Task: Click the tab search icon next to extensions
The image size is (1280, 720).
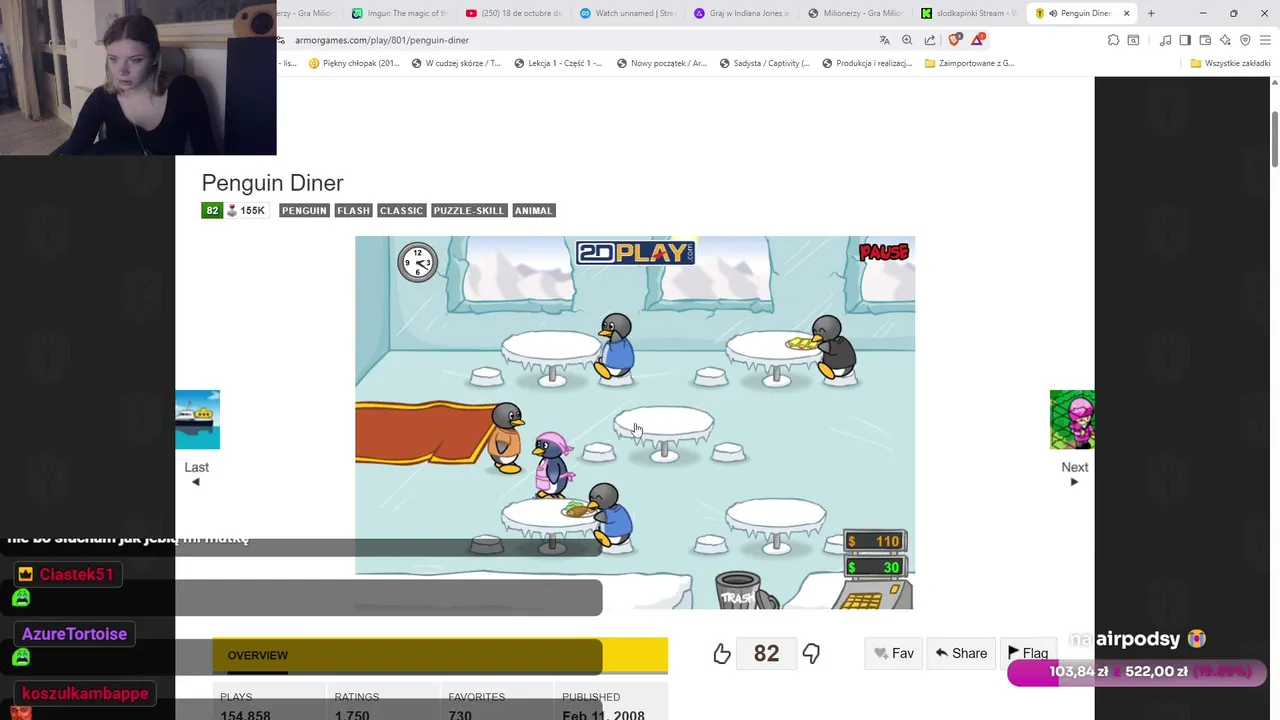Action: [x=1133, y=40]
